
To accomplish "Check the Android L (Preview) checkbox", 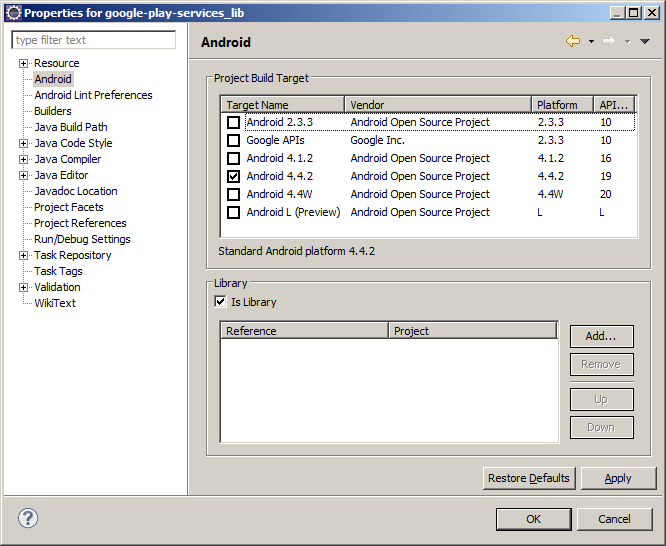I will click(x=233, y=212).
